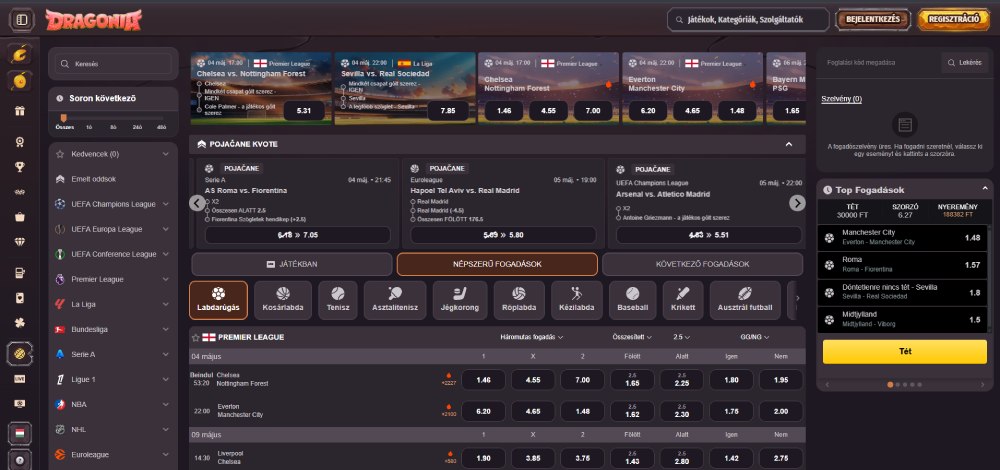The image size is (1000, 470).
Task: Select the Asztalitenisz sport
Action: [395, 300]
